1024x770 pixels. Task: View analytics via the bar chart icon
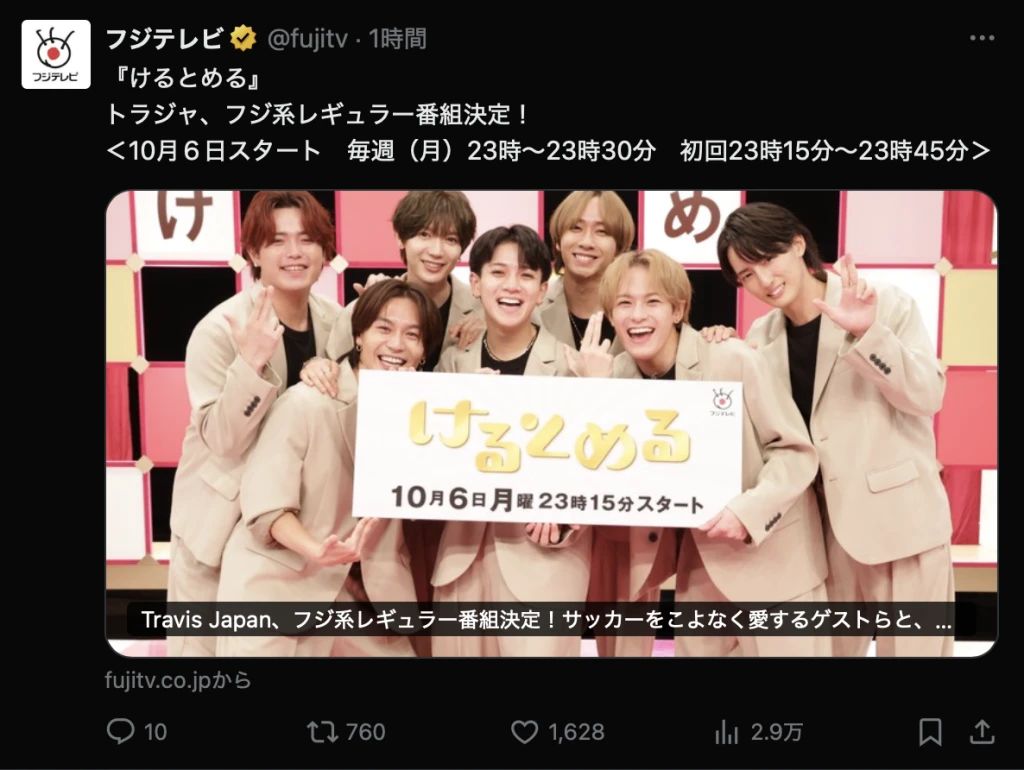(x=726, y=732)
